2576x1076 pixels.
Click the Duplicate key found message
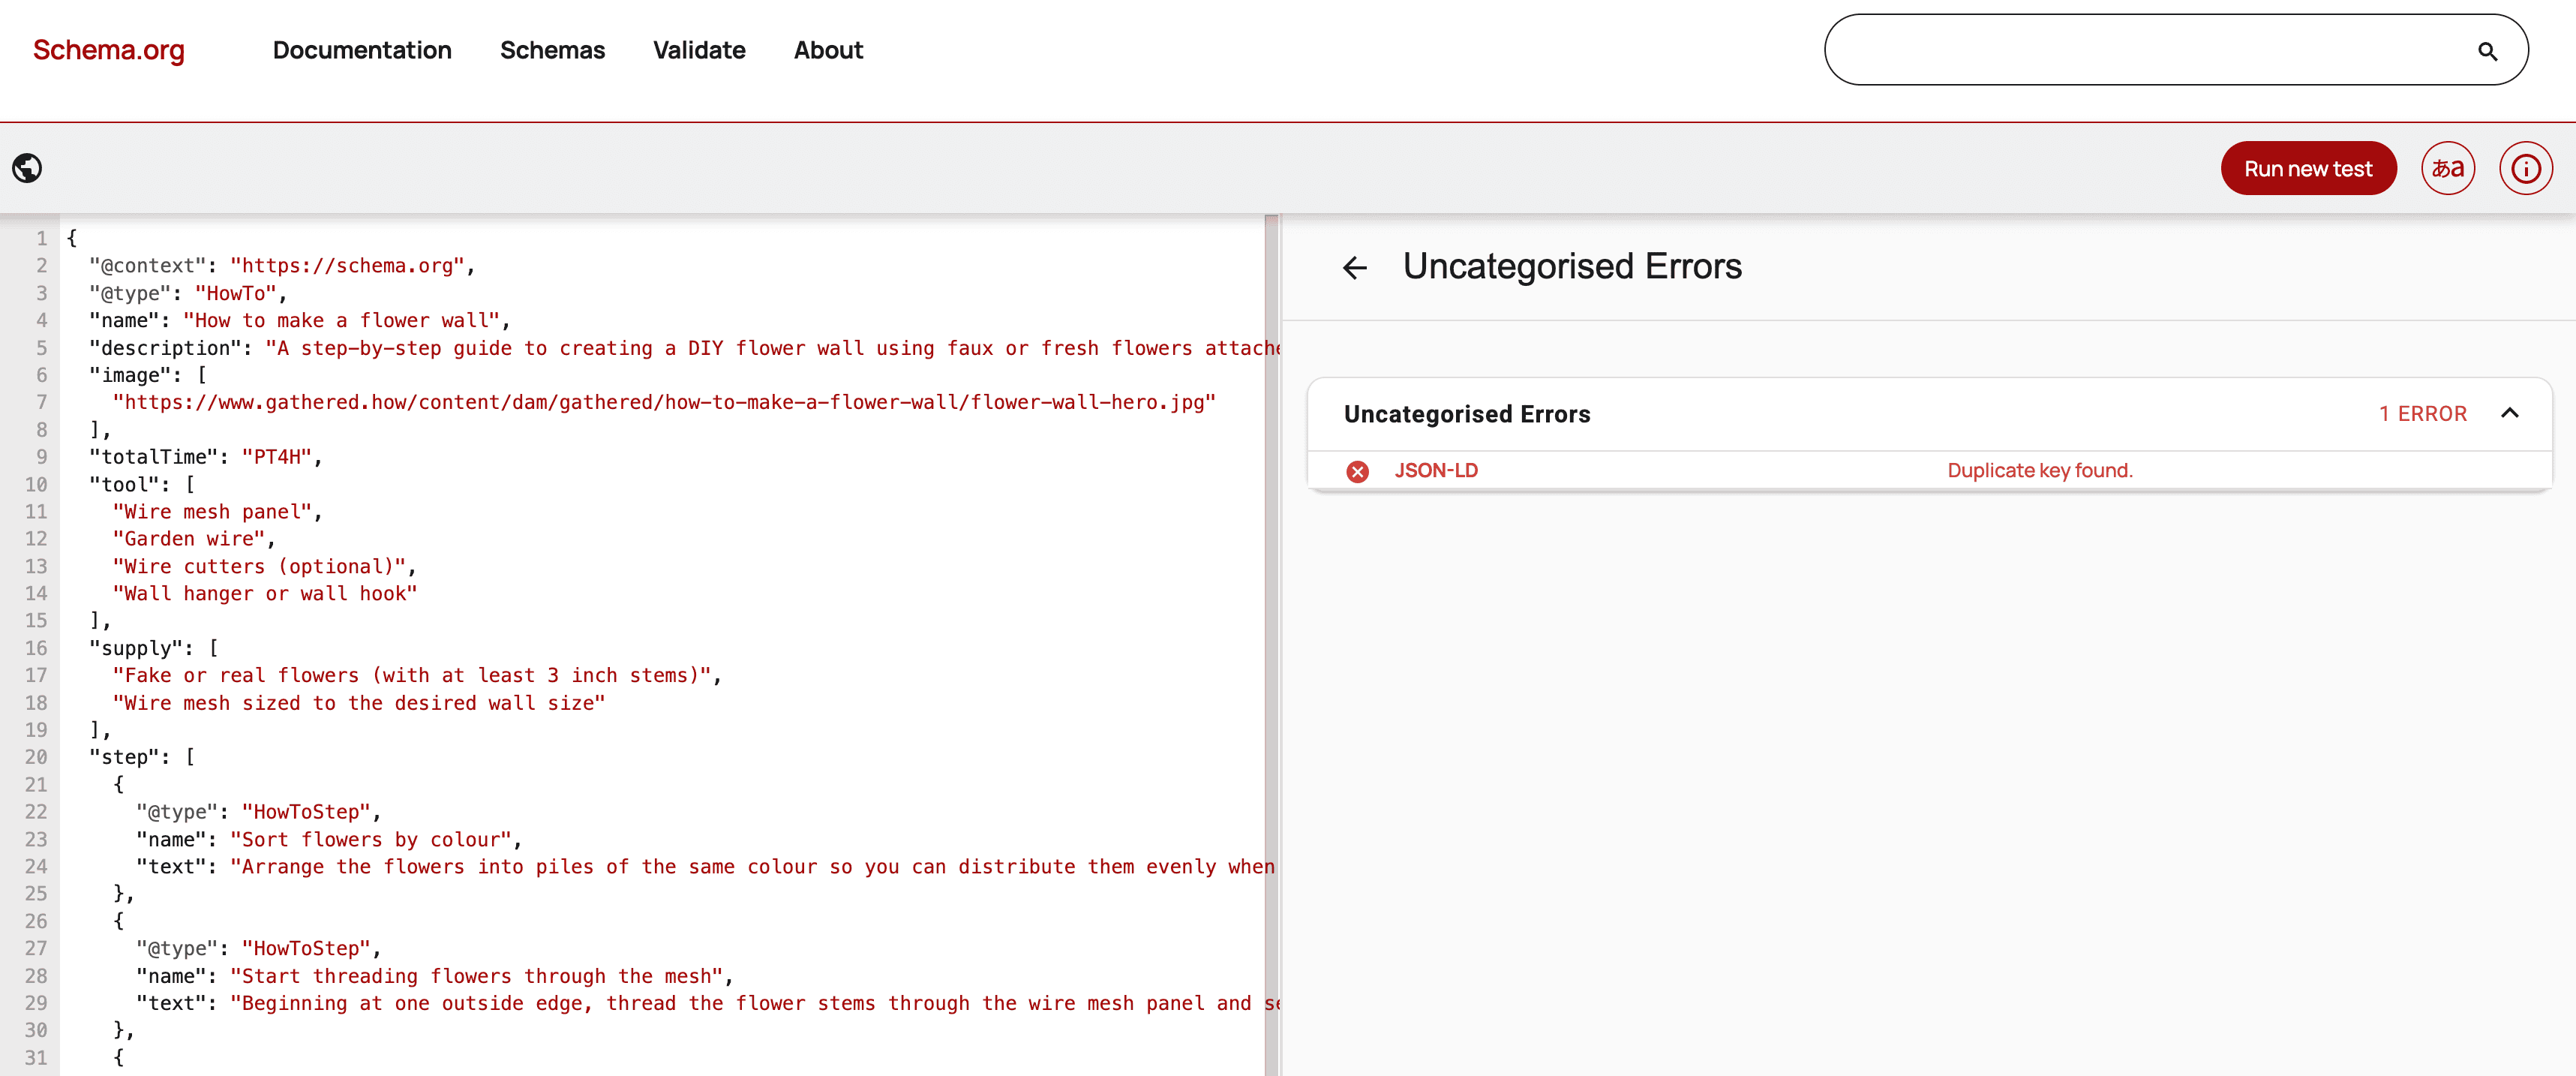[2040, 470]
